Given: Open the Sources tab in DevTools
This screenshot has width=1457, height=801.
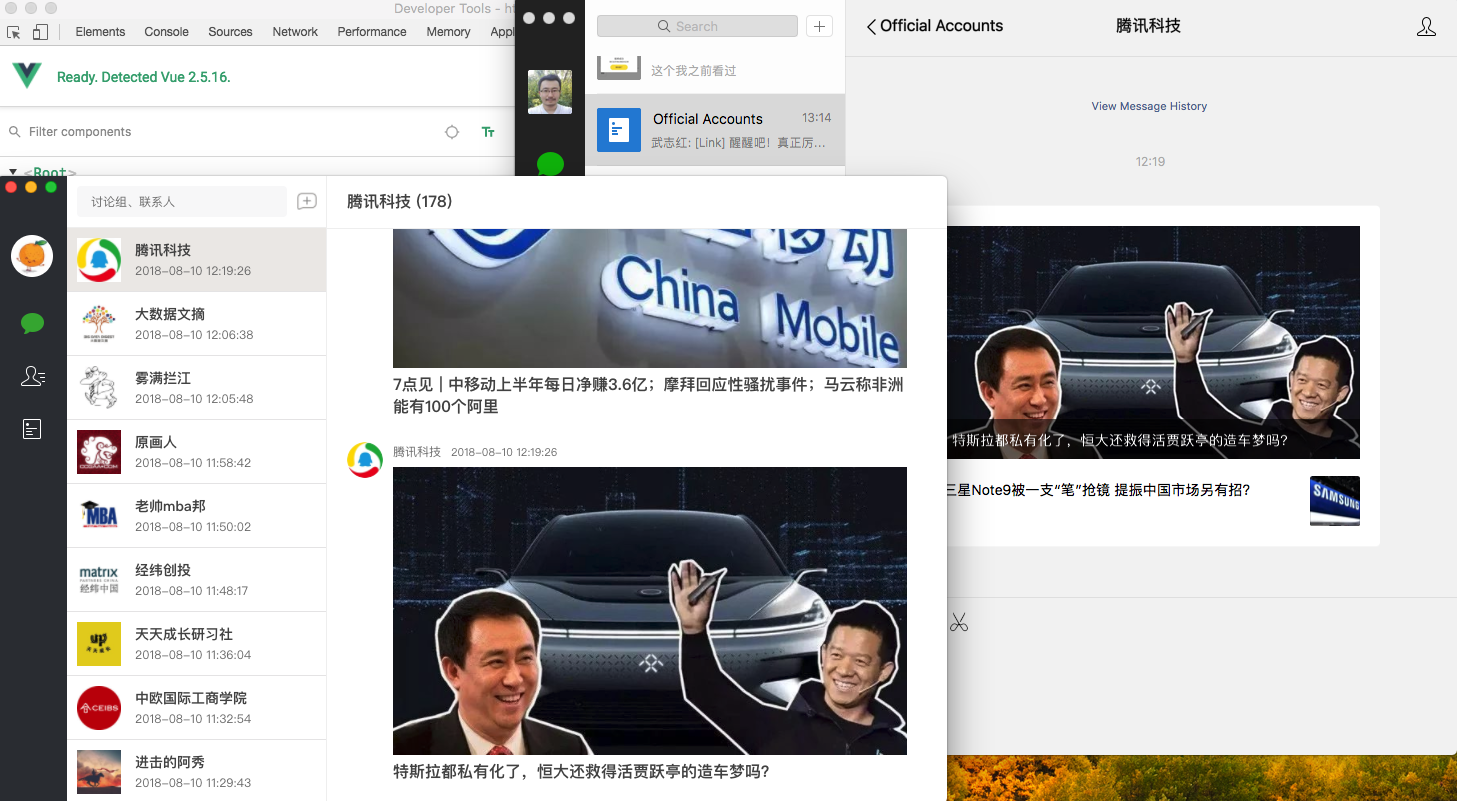Looking at the screenshot, I should pos(230,32).
